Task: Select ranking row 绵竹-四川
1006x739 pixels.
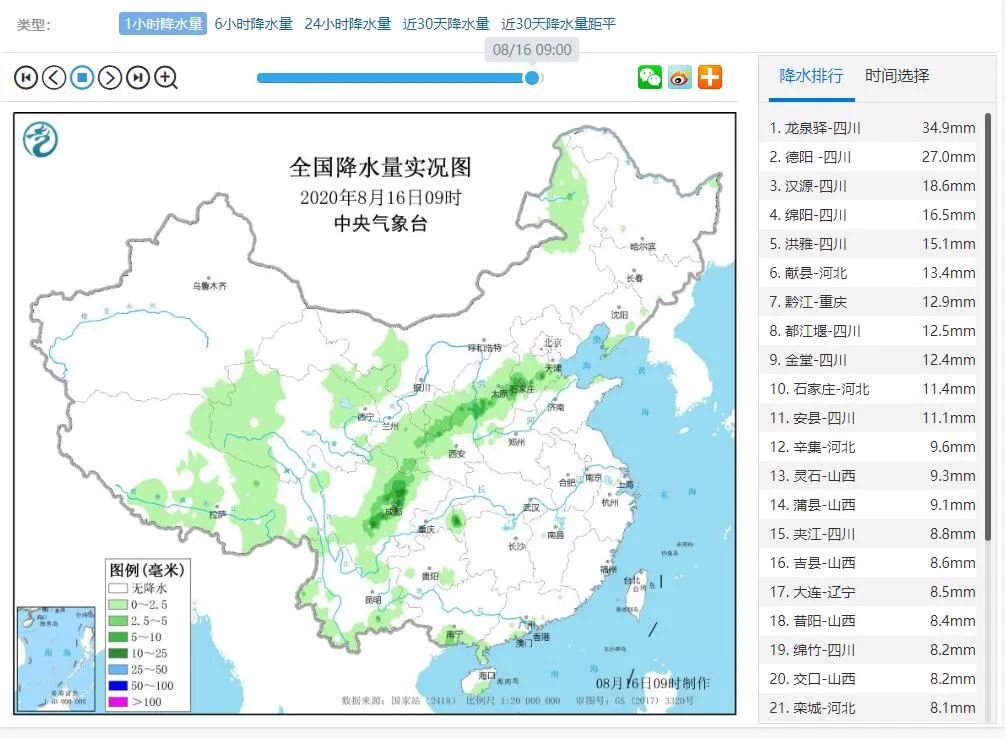Action: click(x=872, y=650)
